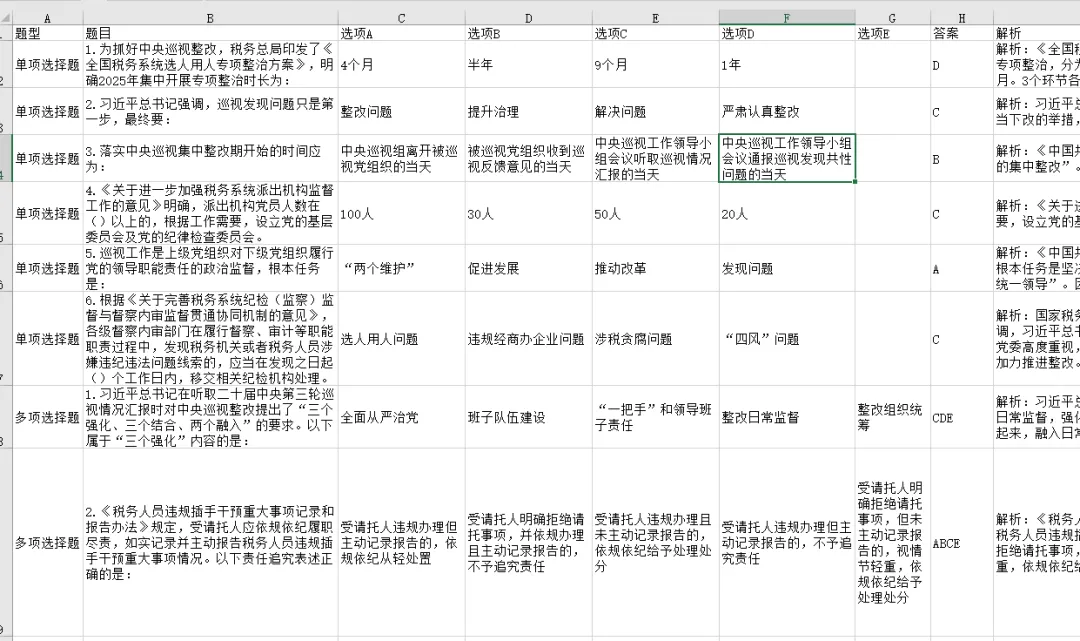Viewport: 1080px width, 641px height.
Task: Select cell '中央巡视组离开被巡视党组织的当天'
Action: [402, 158]
